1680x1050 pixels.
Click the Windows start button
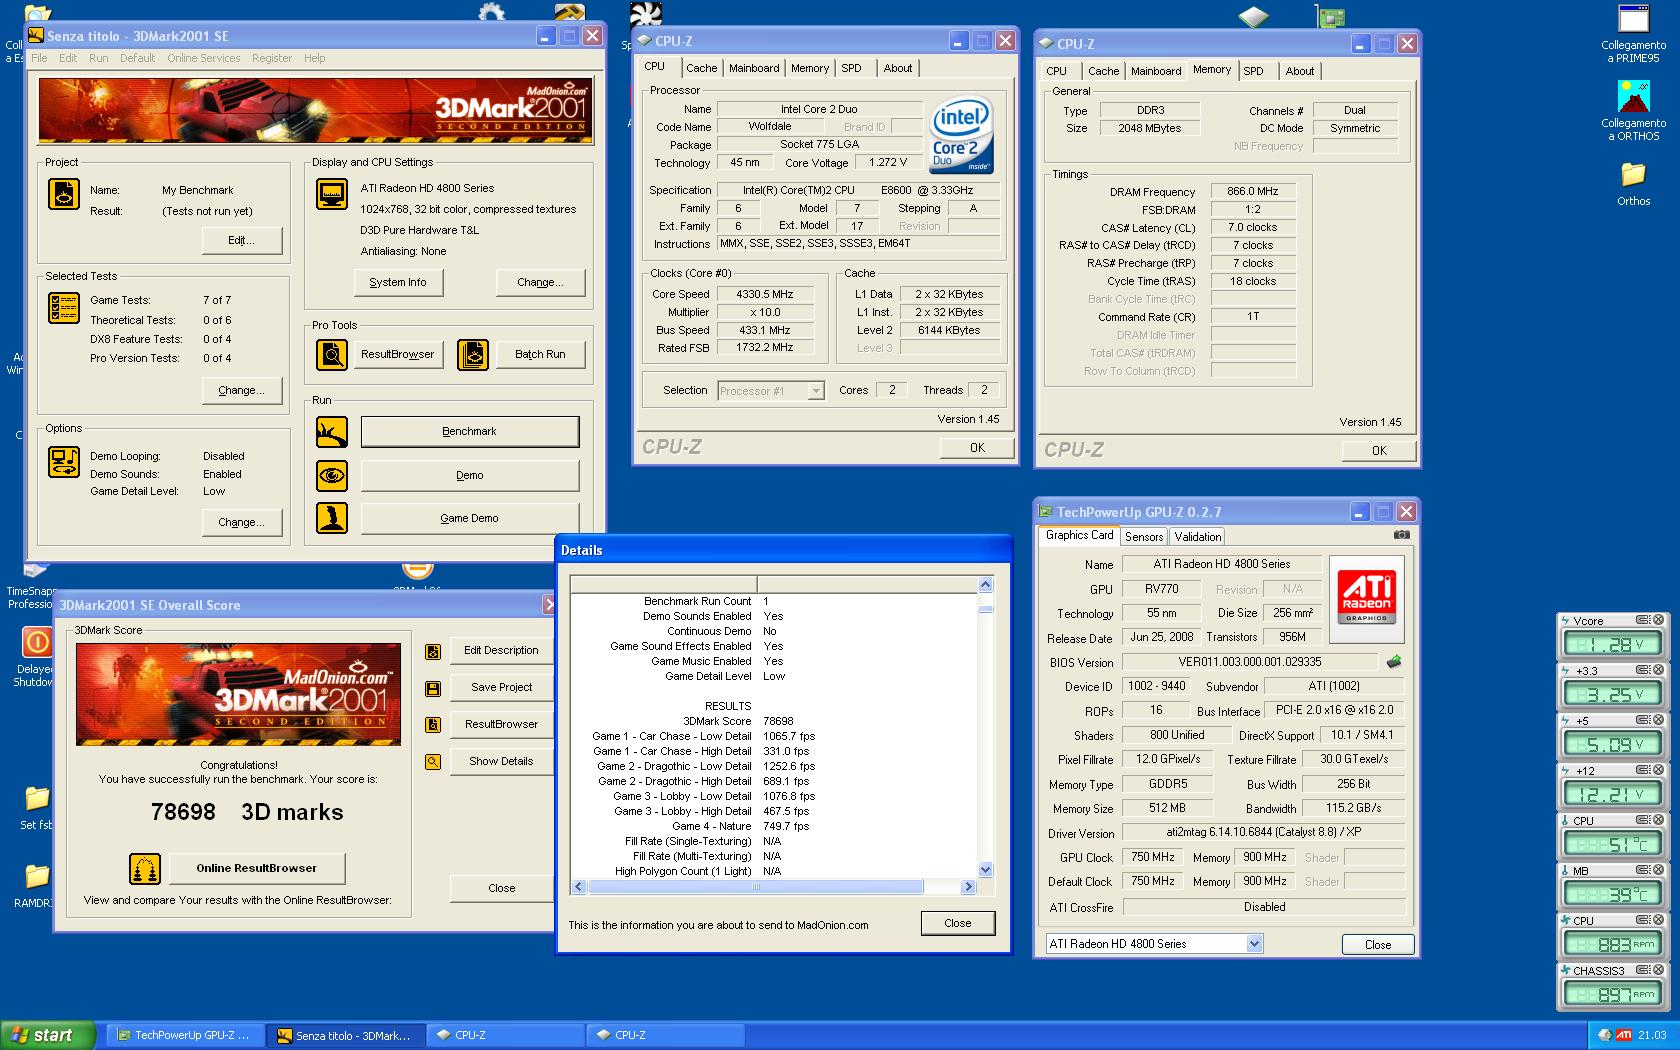pos(48,1035)
